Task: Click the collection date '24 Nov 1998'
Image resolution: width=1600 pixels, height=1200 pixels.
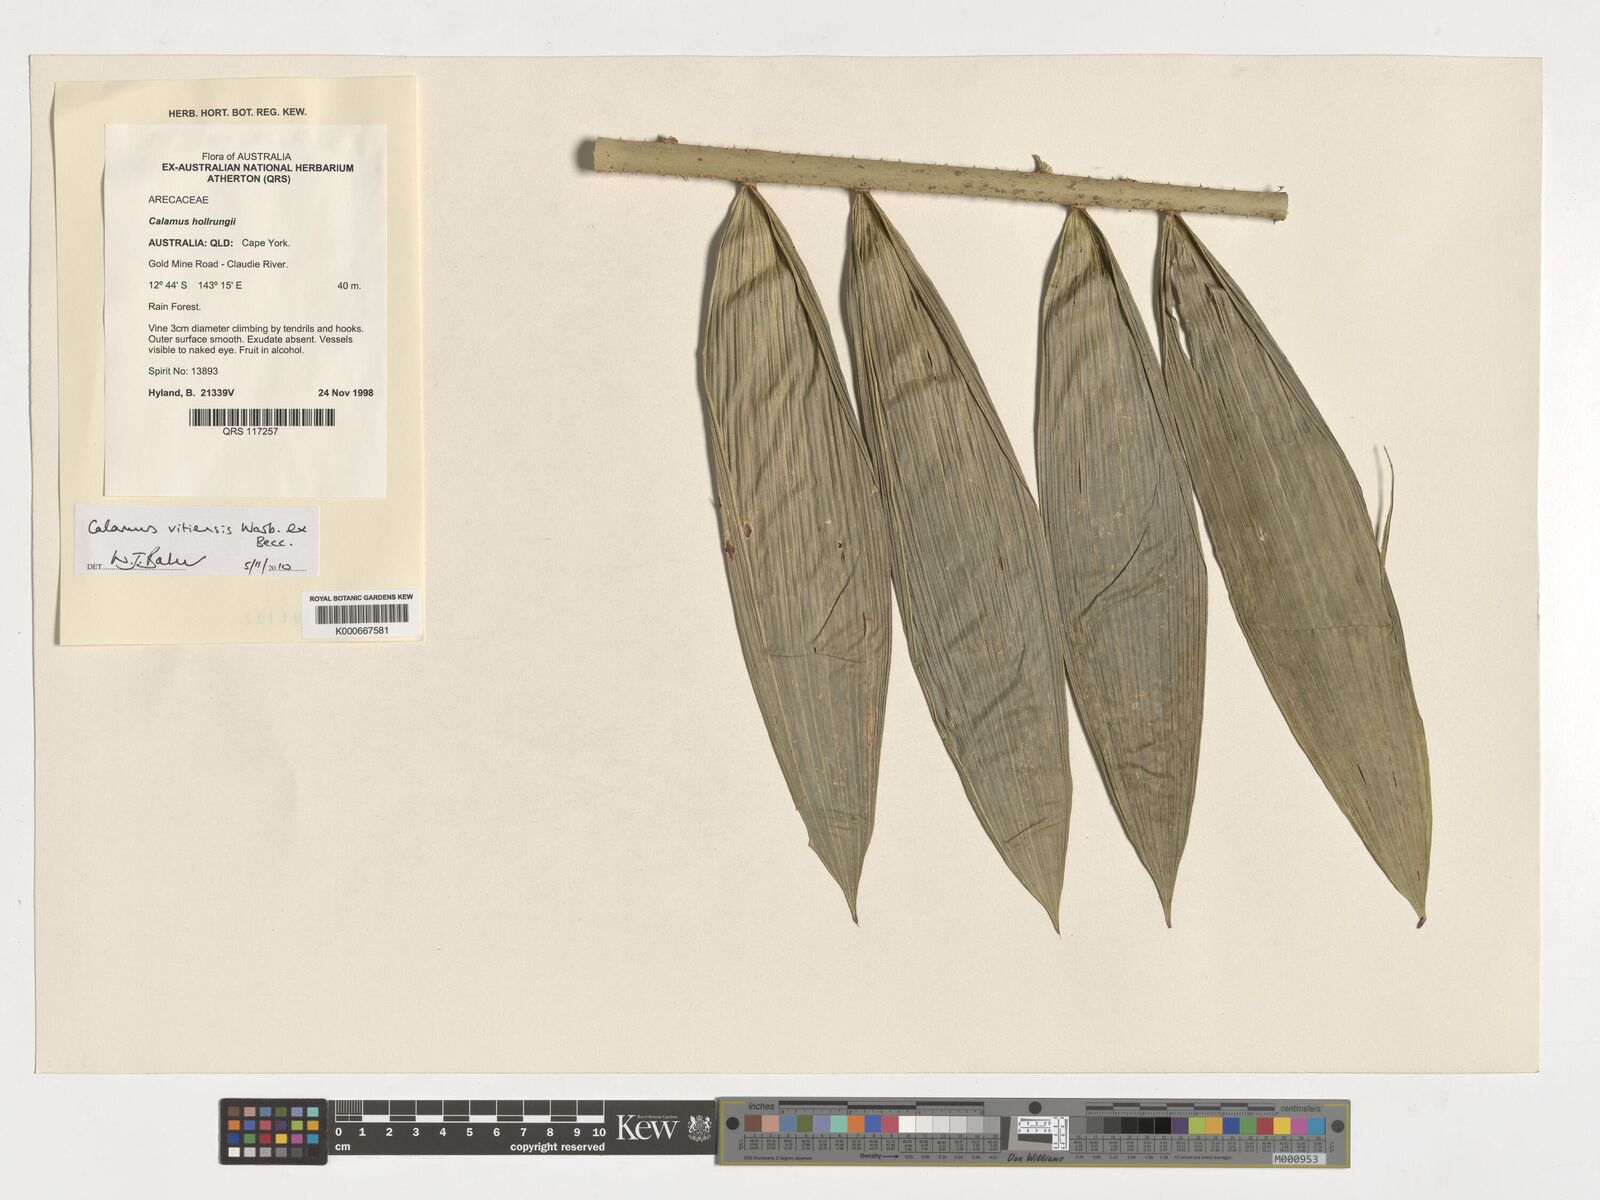Action: (x=345, y=393)
